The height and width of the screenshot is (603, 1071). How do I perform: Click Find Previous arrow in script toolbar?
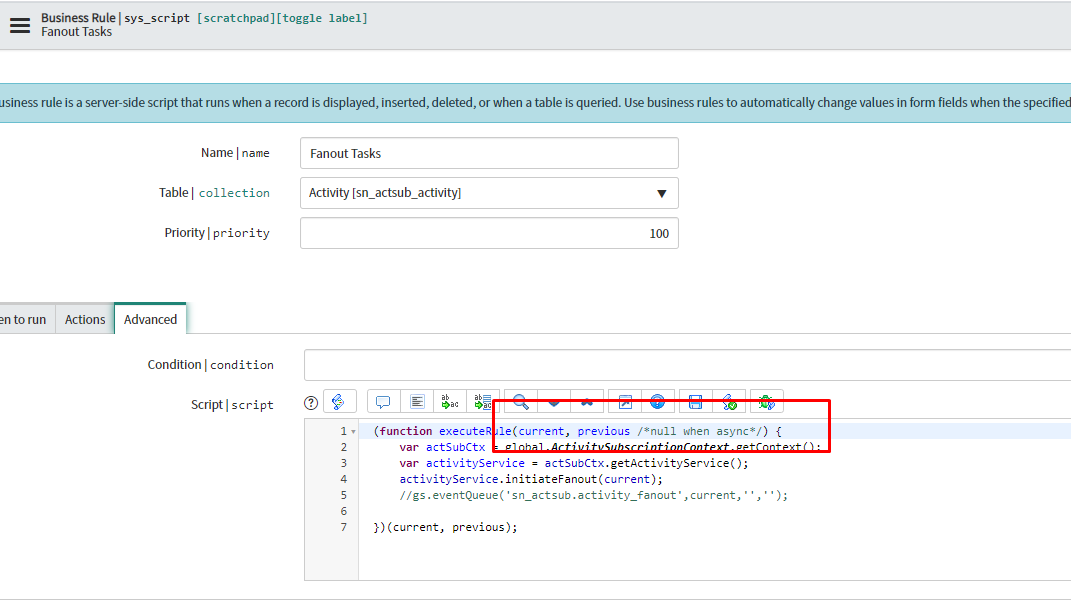[x=587, y=401]
